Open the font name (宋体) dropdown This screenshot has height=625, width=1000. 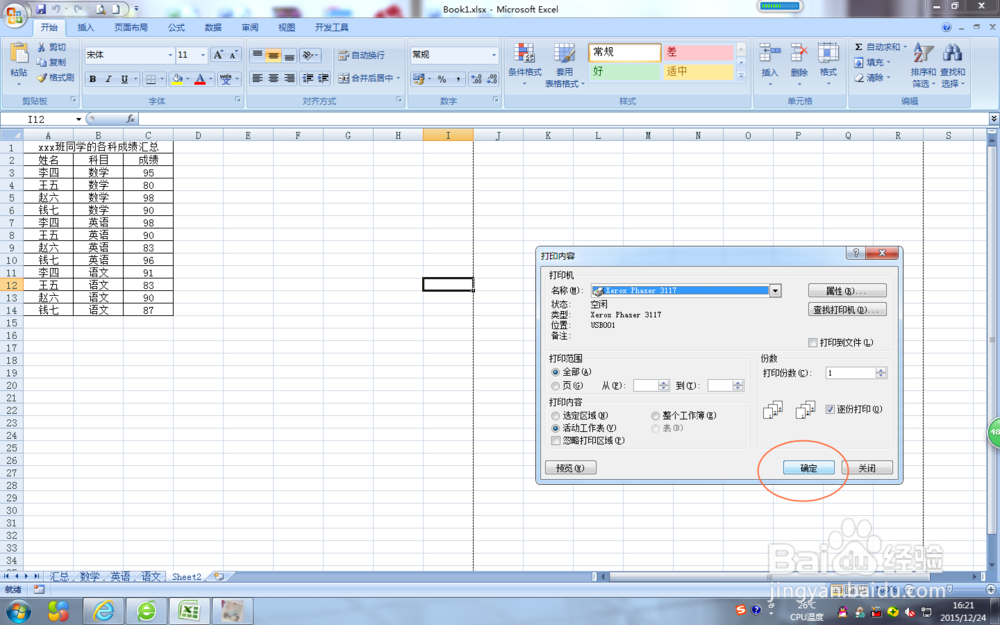[170, 55]
